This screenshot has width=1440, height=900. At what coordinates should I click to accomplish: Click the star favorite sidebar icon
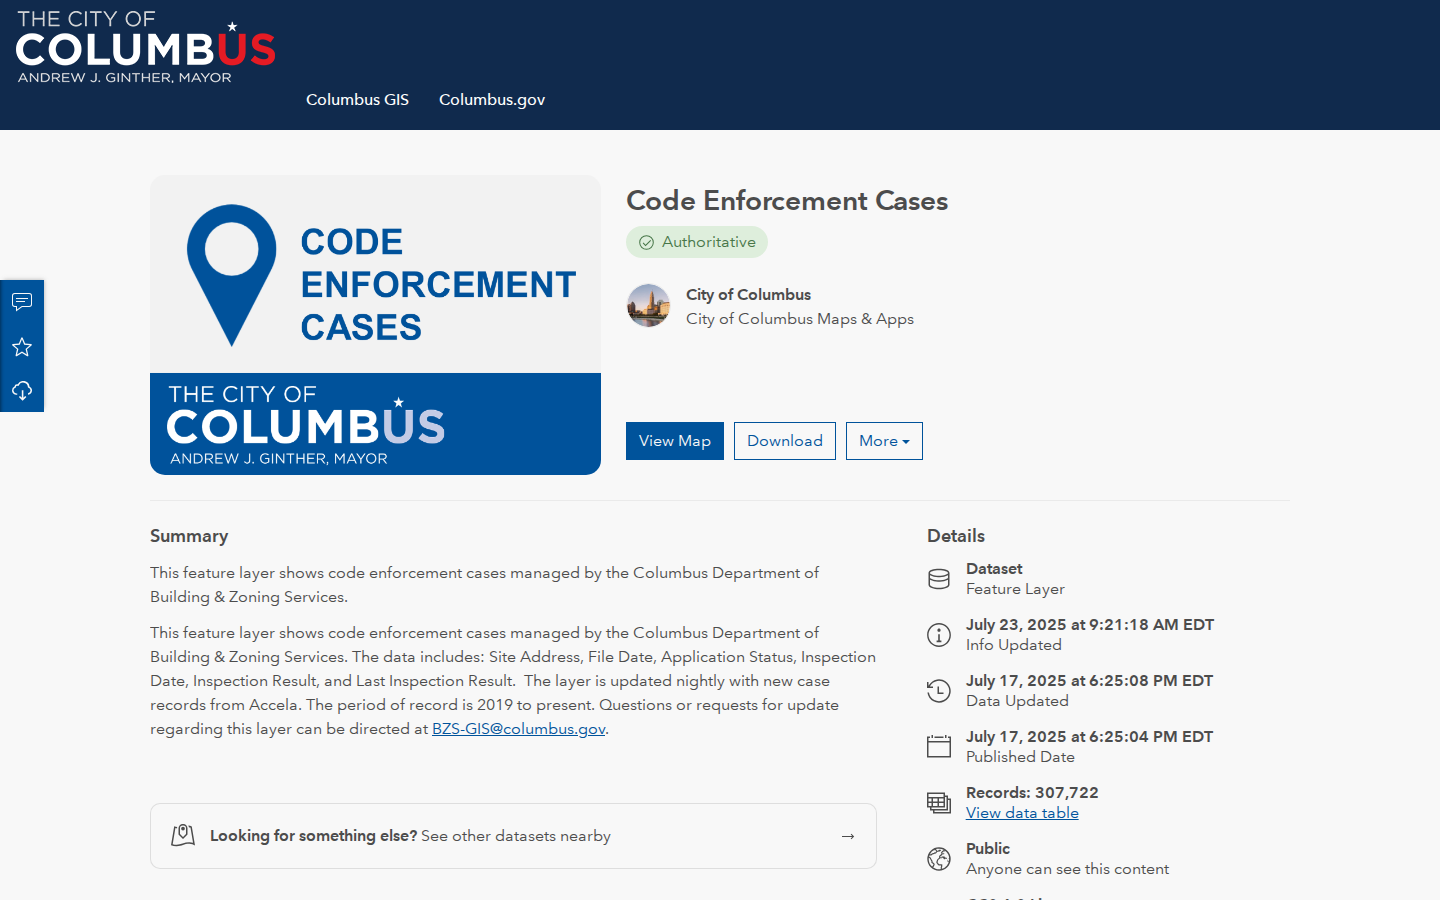tap(22, 347)
